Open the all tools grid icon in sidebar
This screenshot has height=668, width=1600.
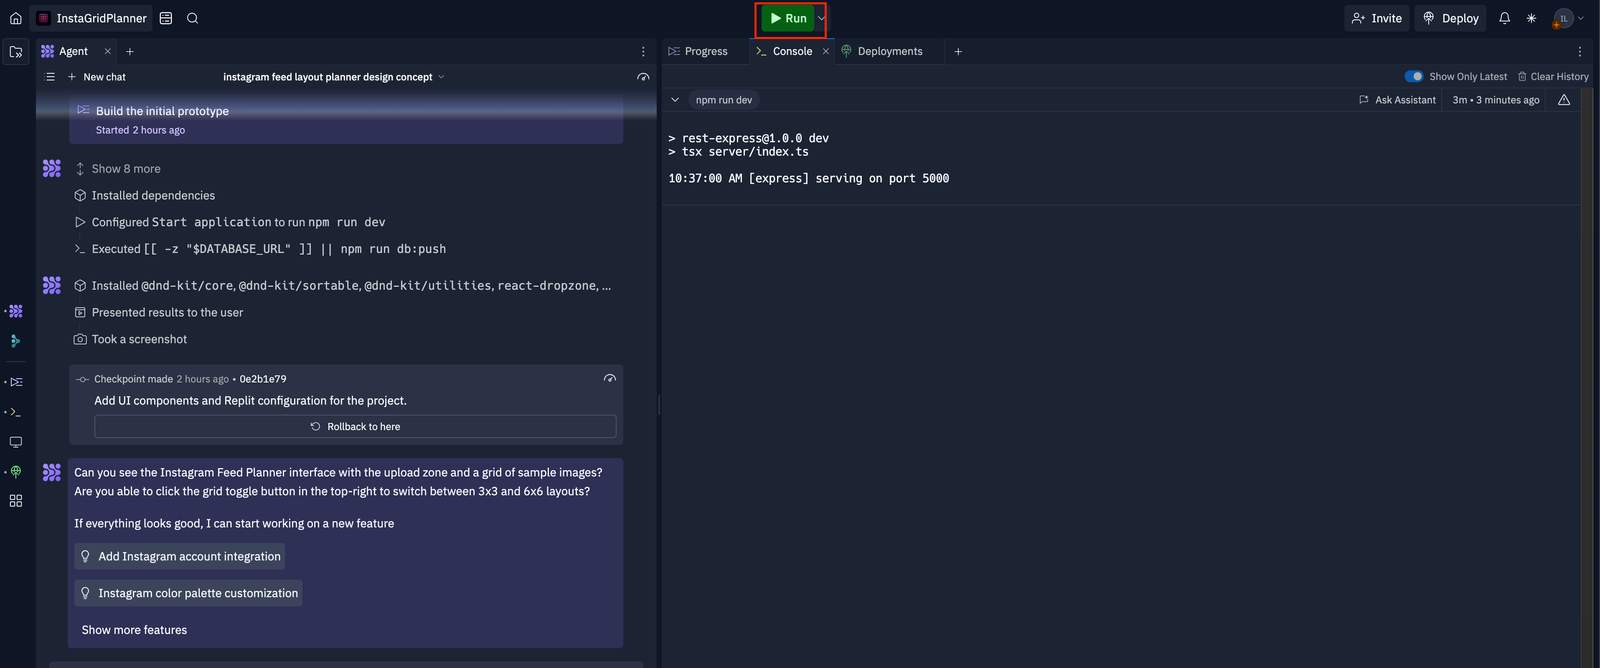(x=16, y=501)
